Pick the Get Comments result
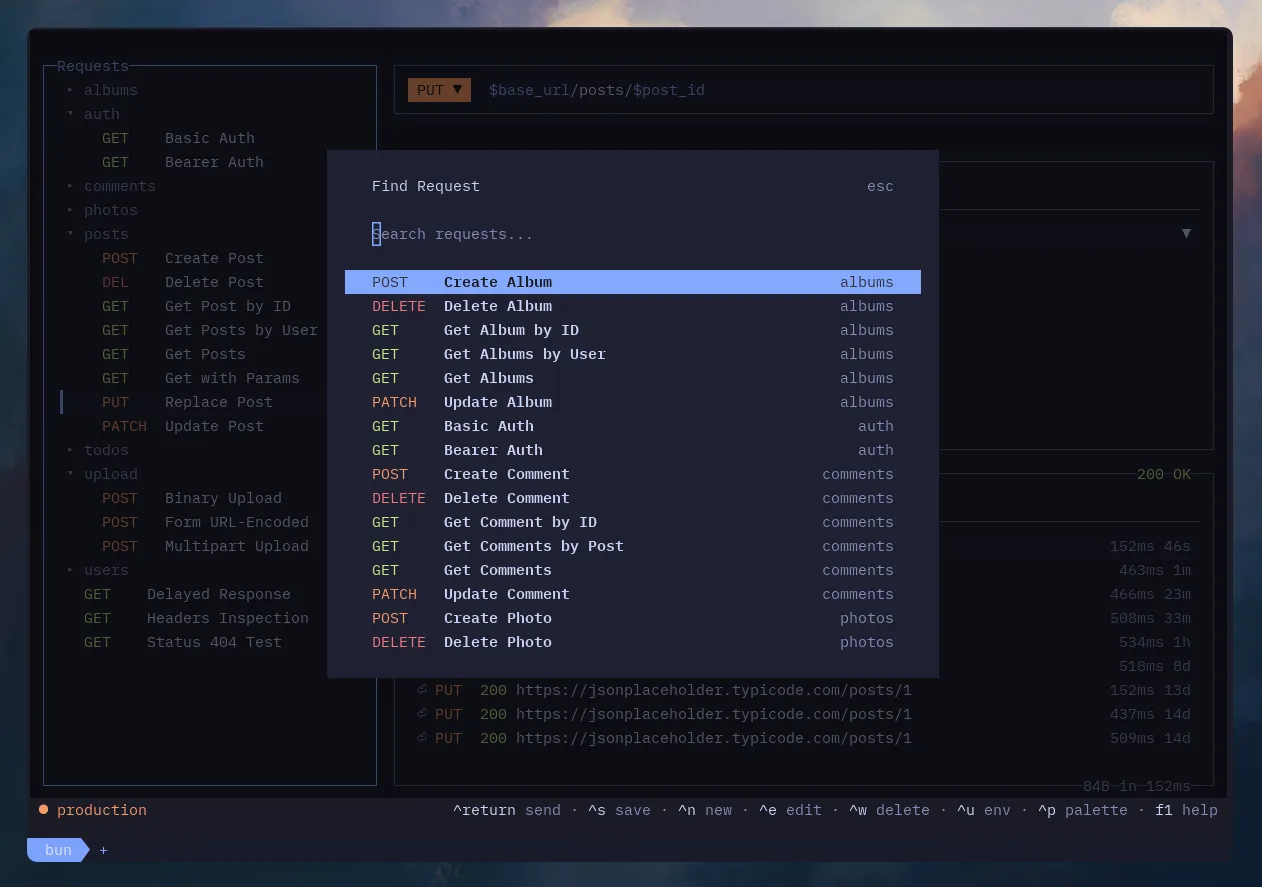Viewport: 1262px width, 887px height. [x=632, y=570]
